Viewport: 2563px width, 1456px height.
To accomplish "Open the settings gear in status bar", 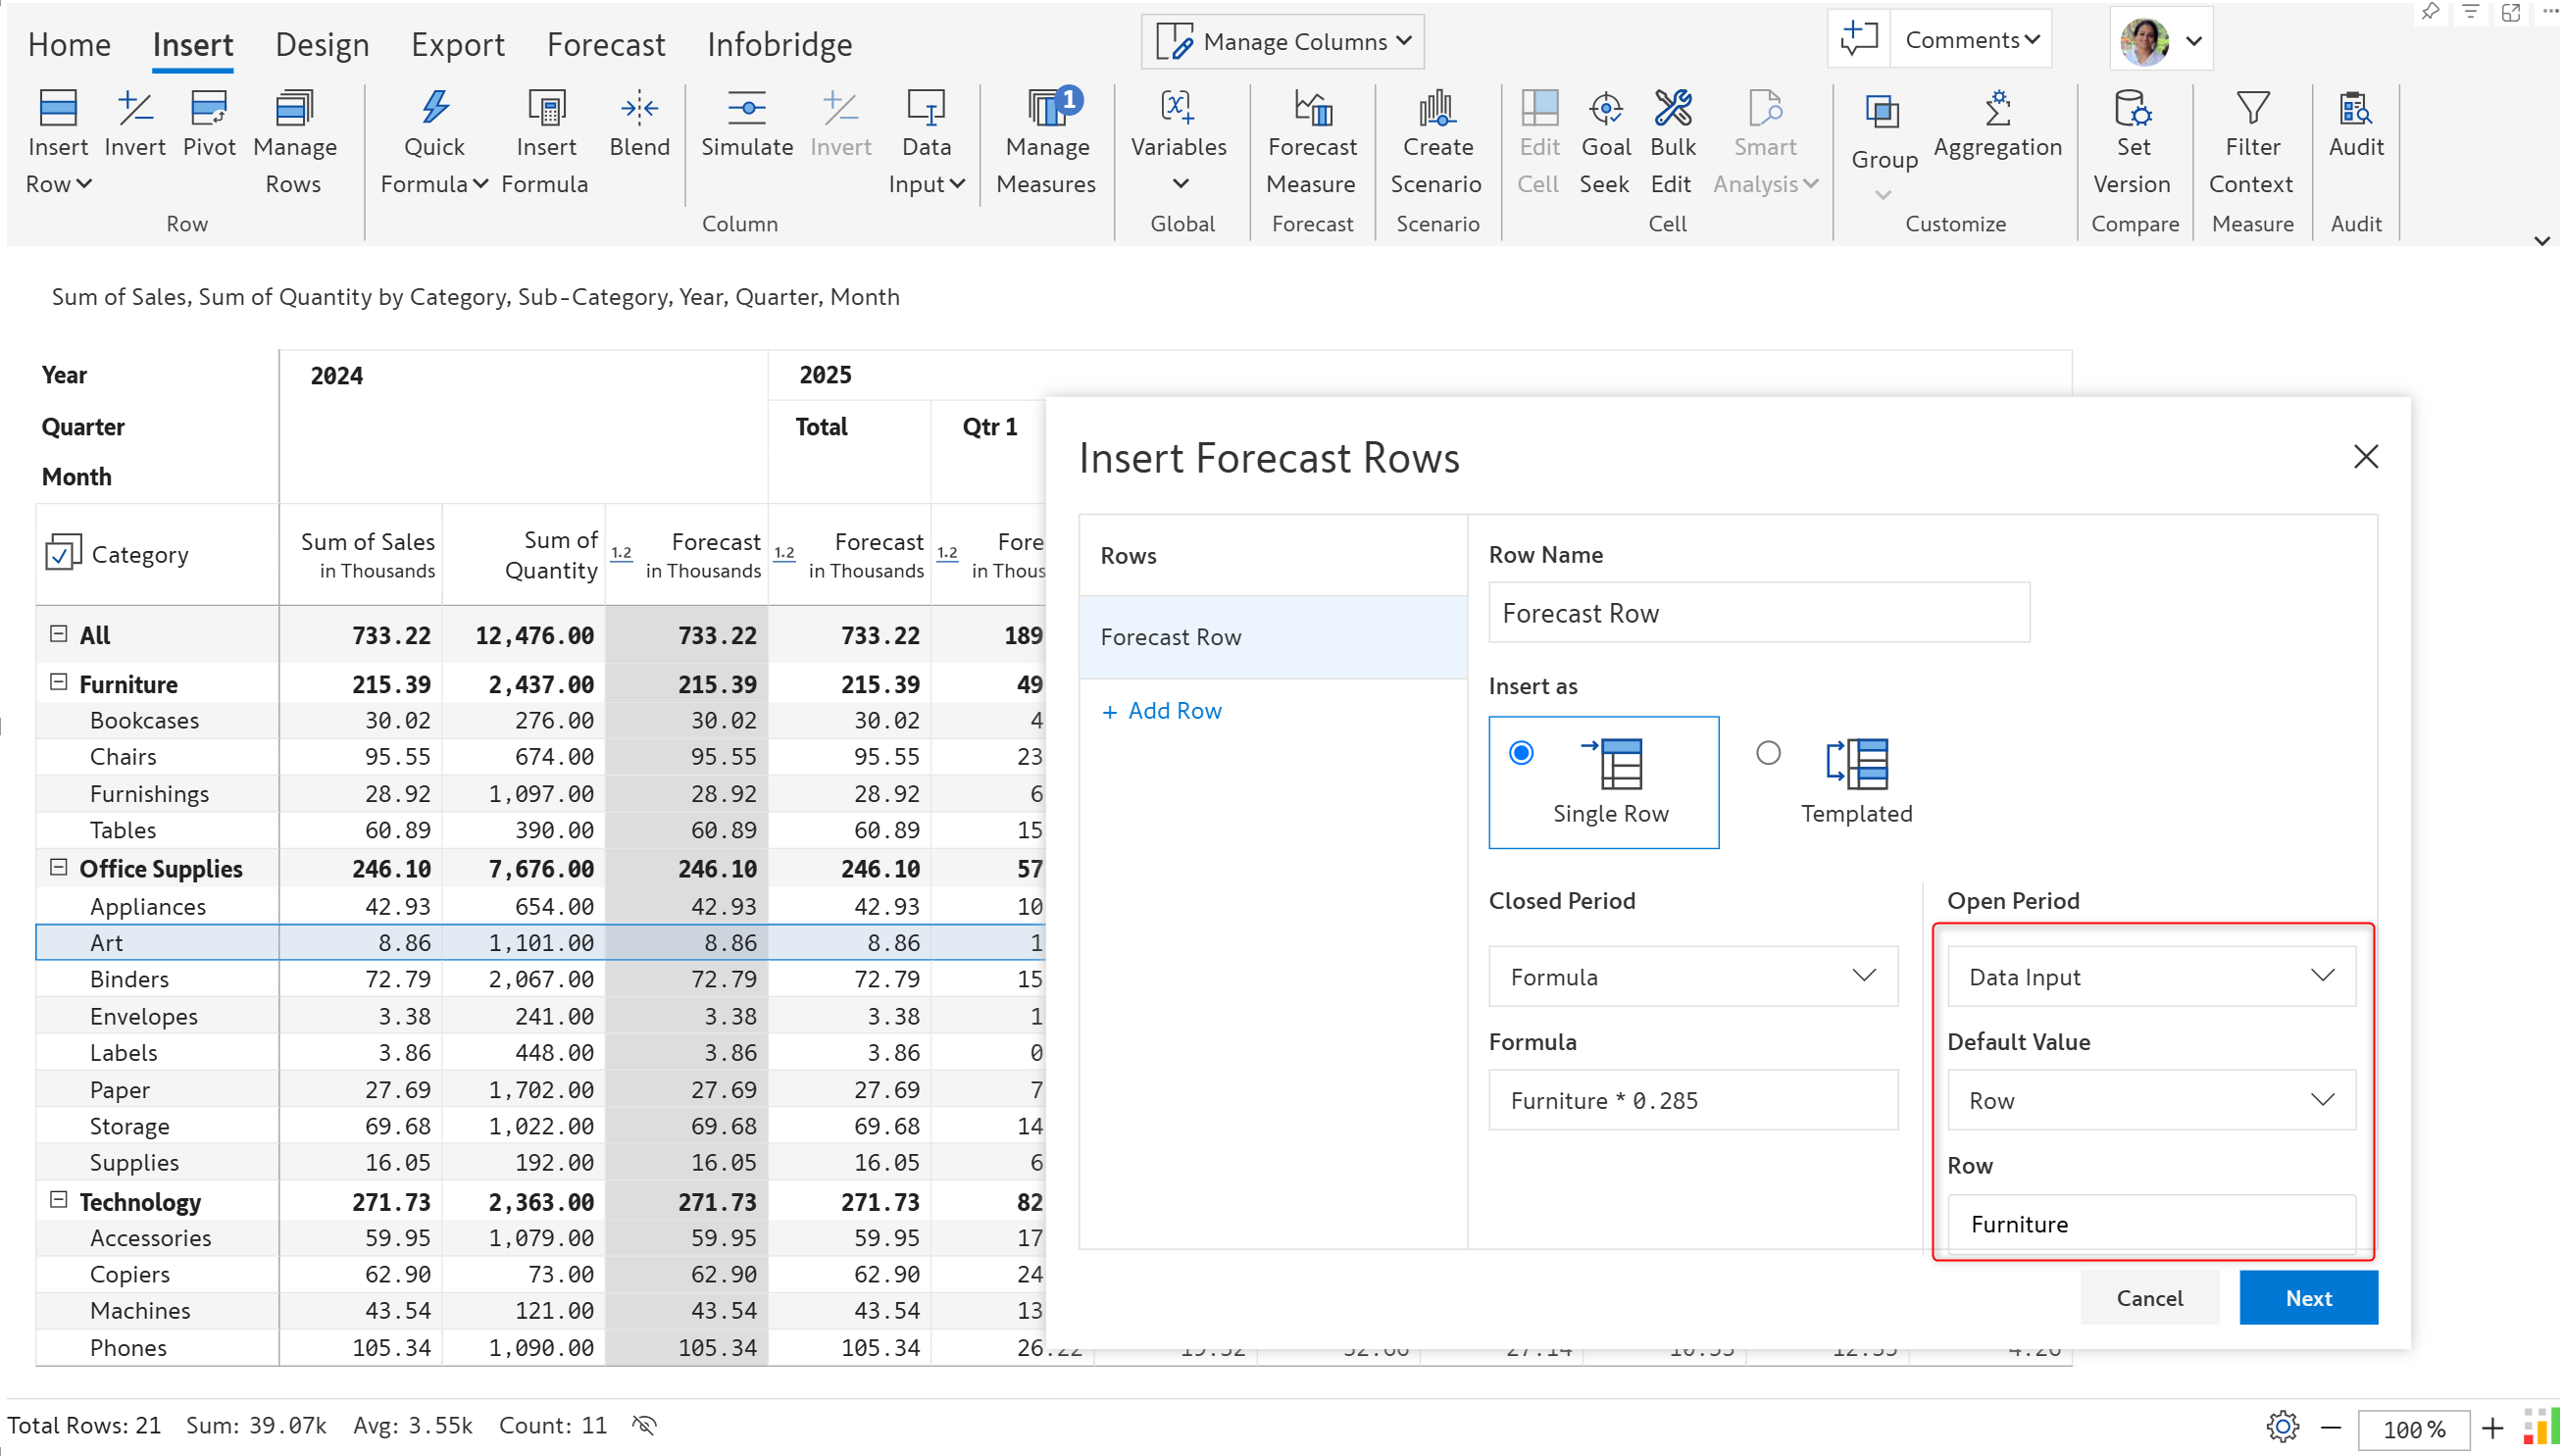I will [2284, 1427].
